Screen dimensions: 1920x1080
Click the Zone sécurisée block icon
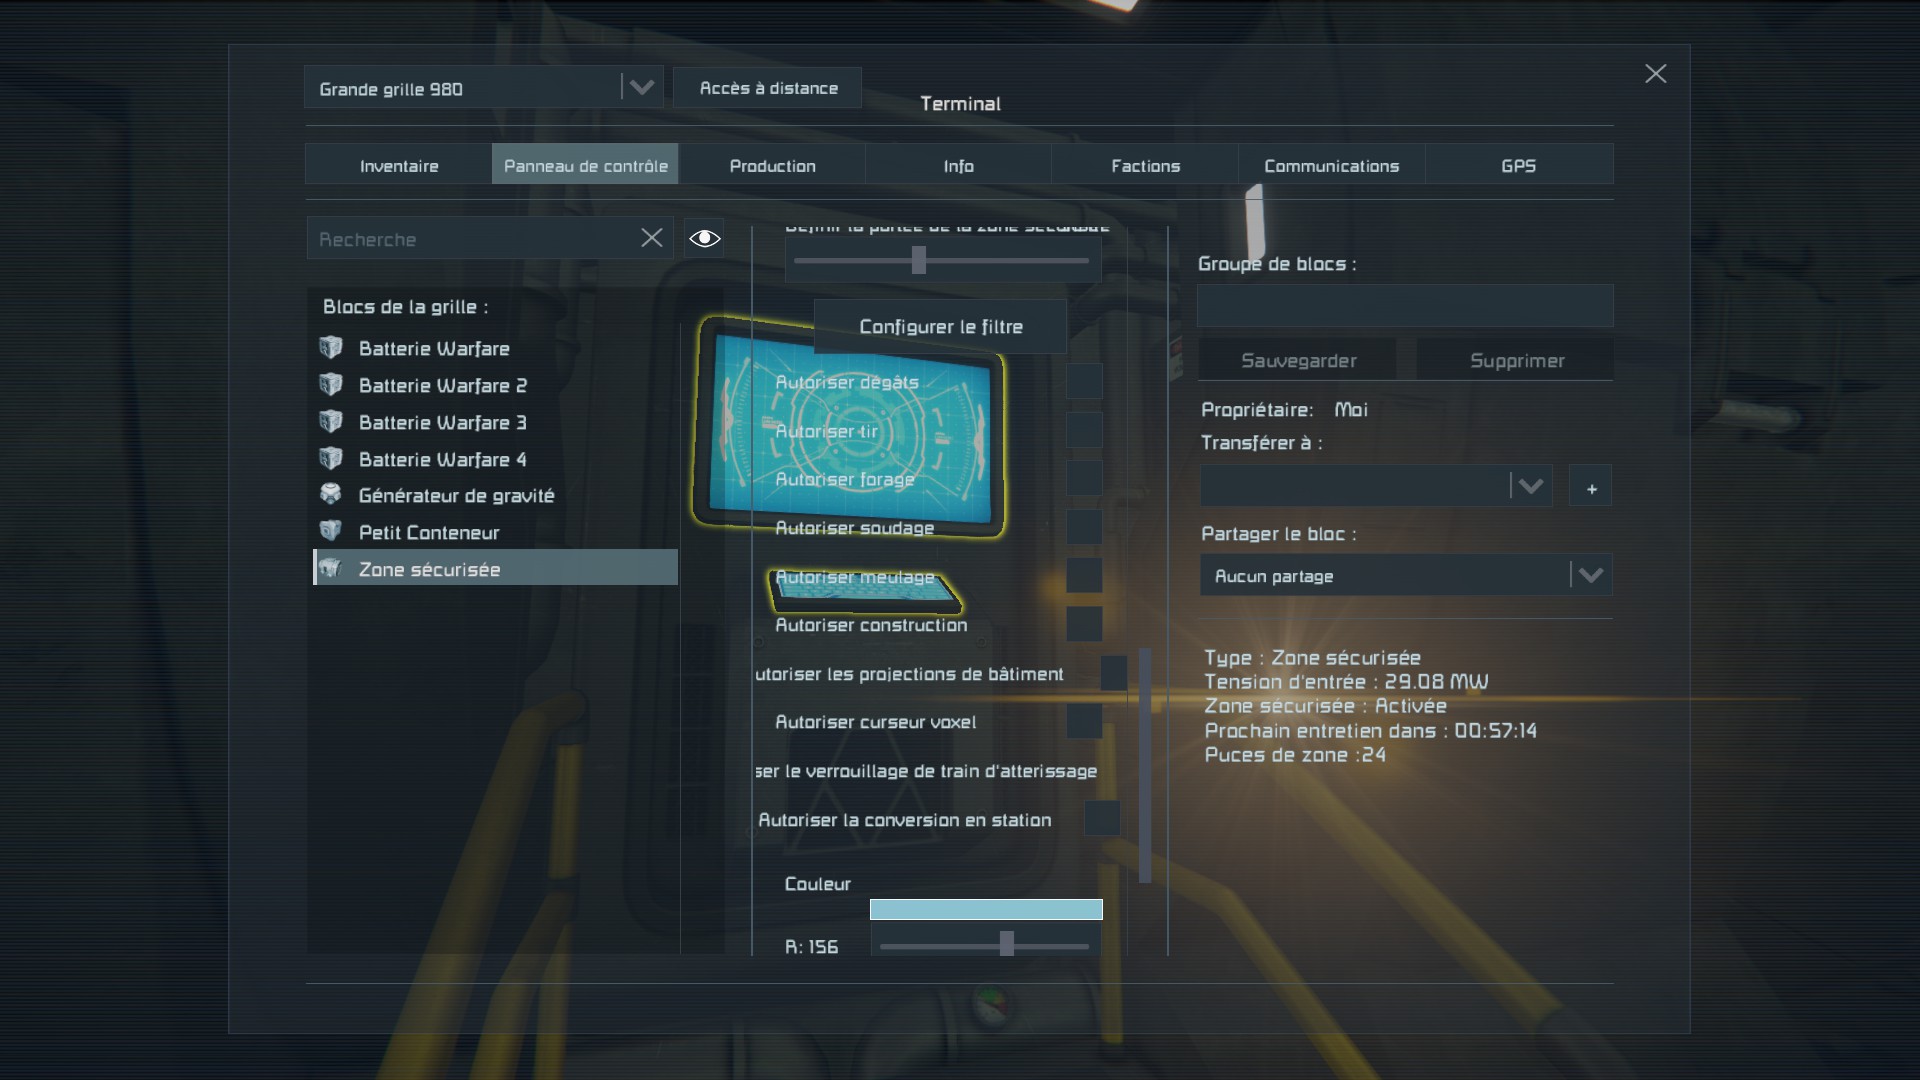[x=331, y=569]
